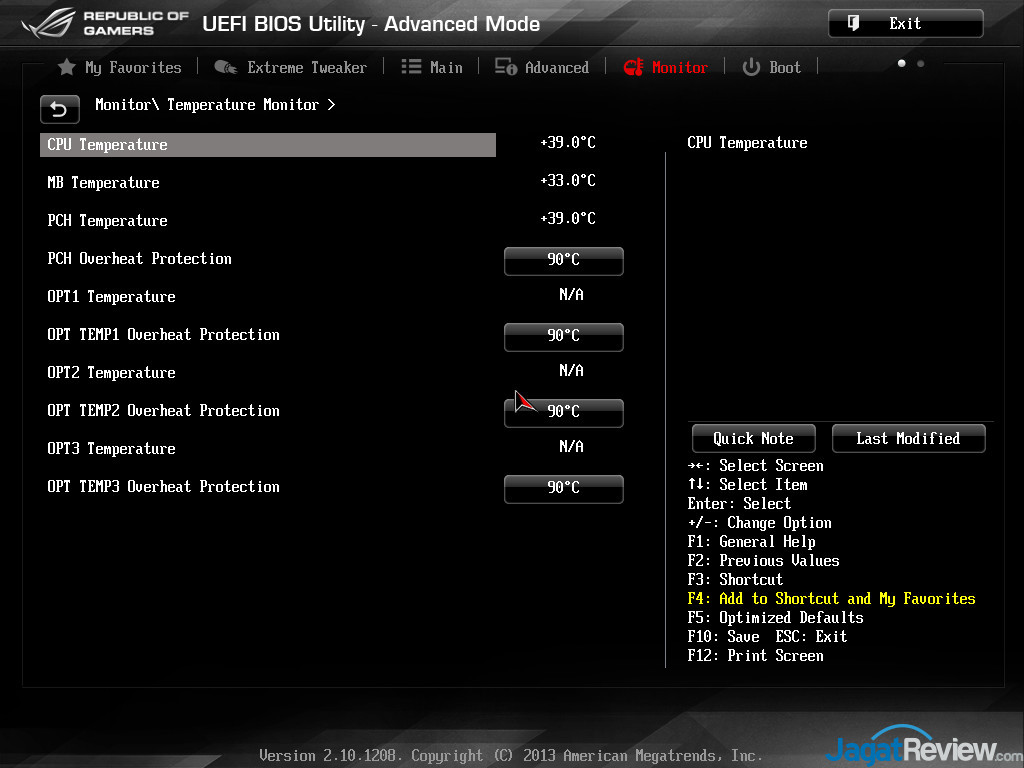Select the CPU Temperature row

click(x=268, y=145)
